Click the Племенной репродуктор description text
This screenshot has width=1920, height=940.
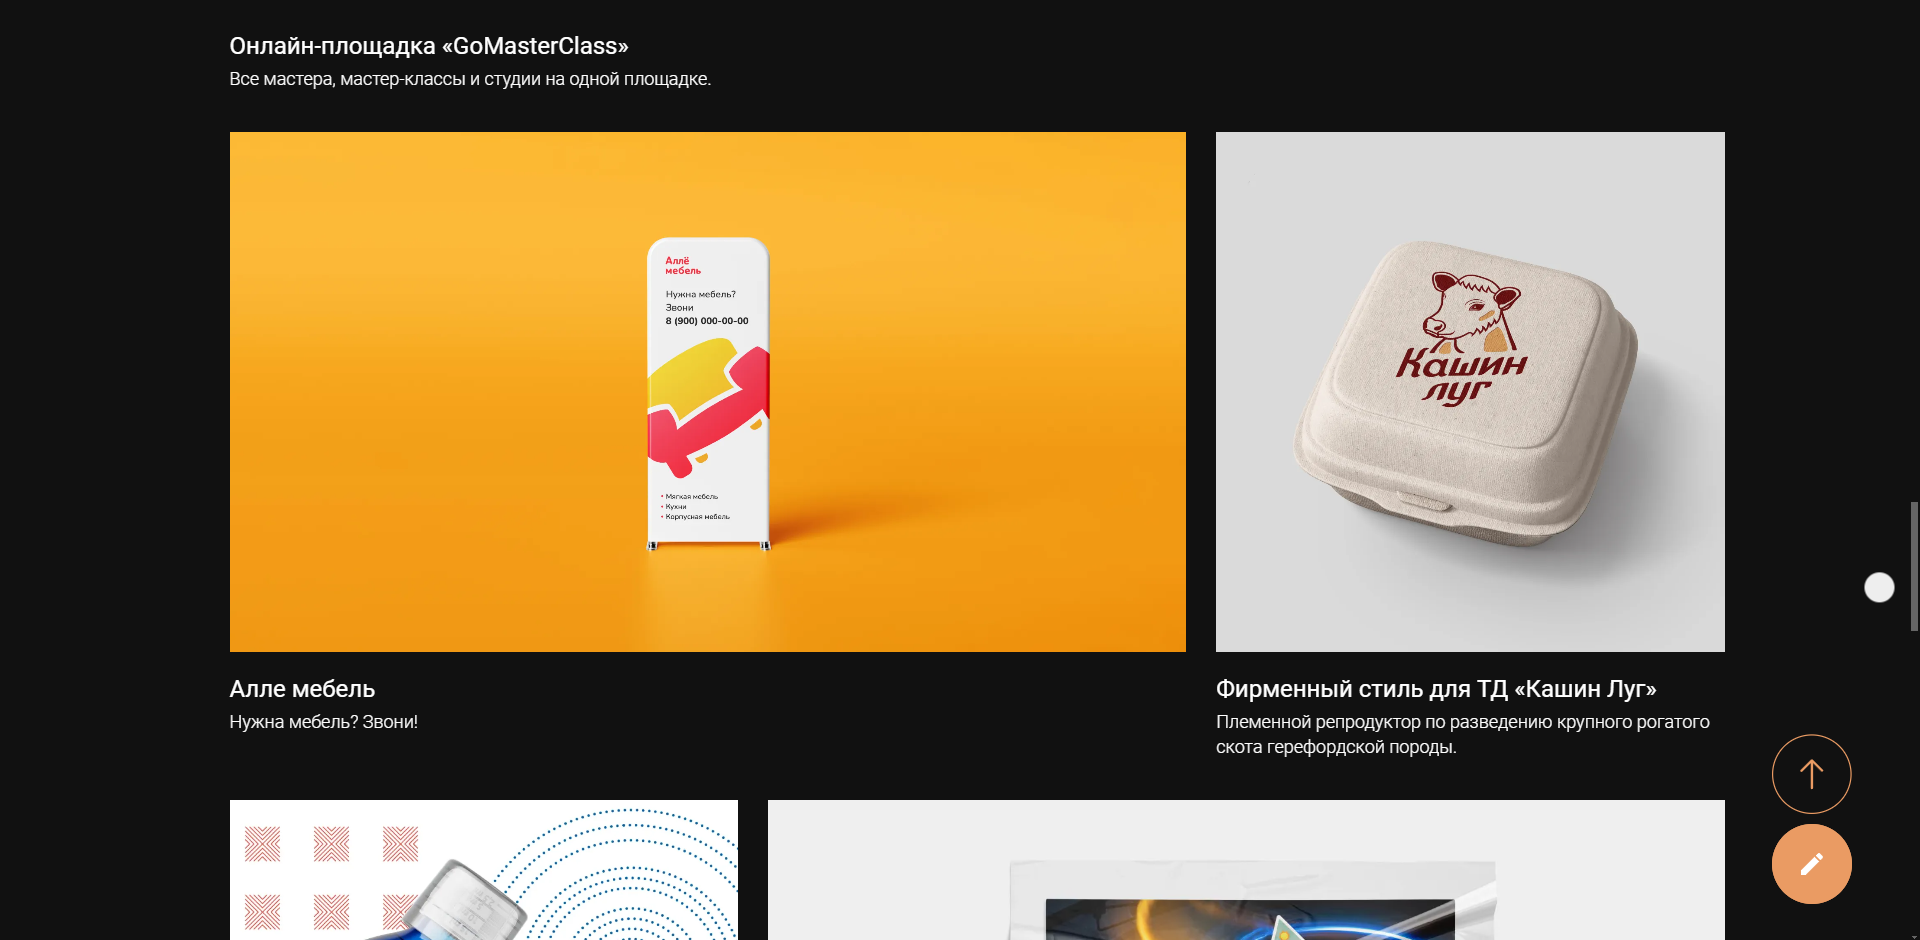(x=1463, y=734)
